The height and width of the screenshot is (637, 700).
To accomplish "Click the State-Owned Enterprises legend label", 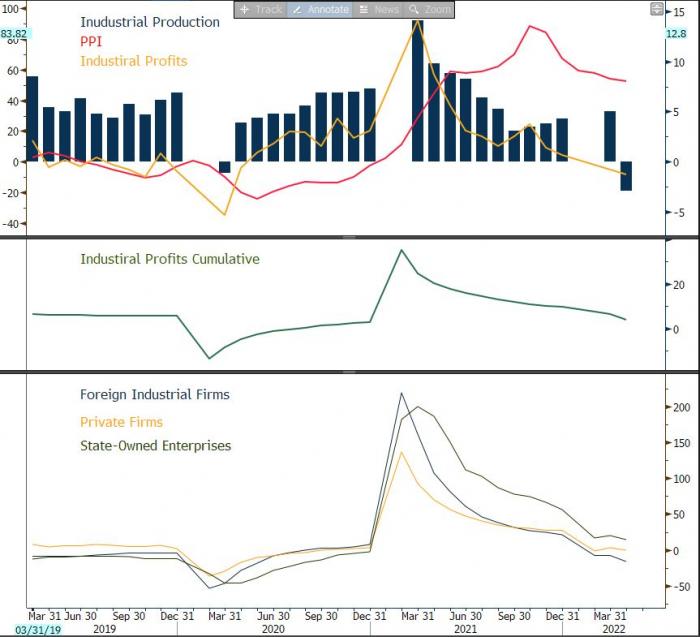I will pos(156,446).
